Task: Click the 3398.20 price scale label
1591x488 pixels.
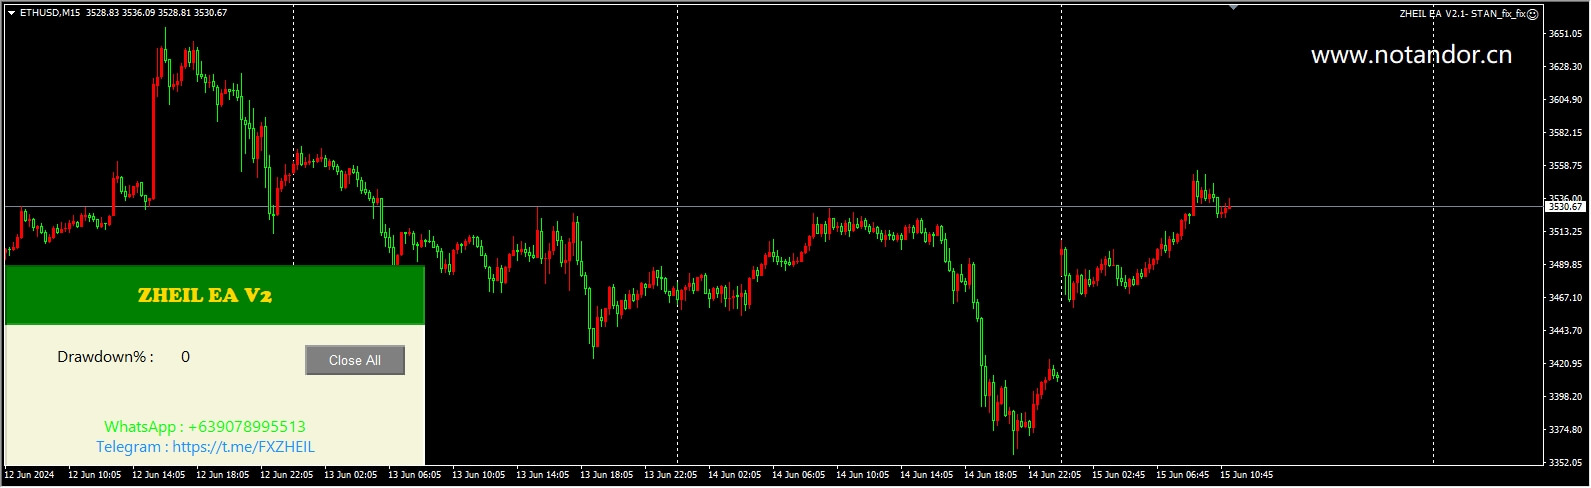Action: (x=1565, y=397)
